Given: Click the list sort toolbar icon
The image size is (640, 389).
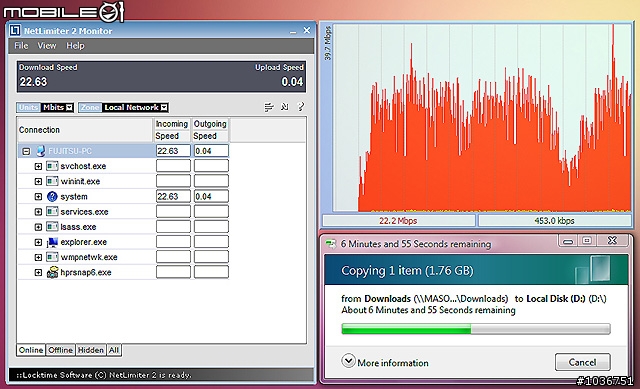Looking at the screenshot, I should point(269,107).
